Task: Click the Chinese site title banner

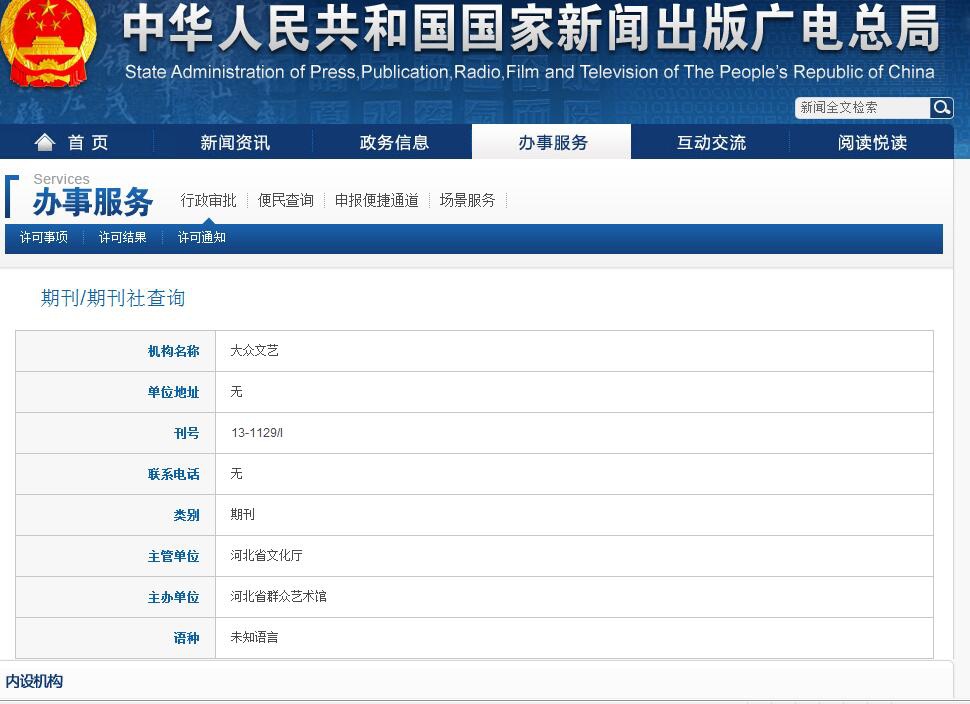Action: pyautogui.click(x=531, y=28)
